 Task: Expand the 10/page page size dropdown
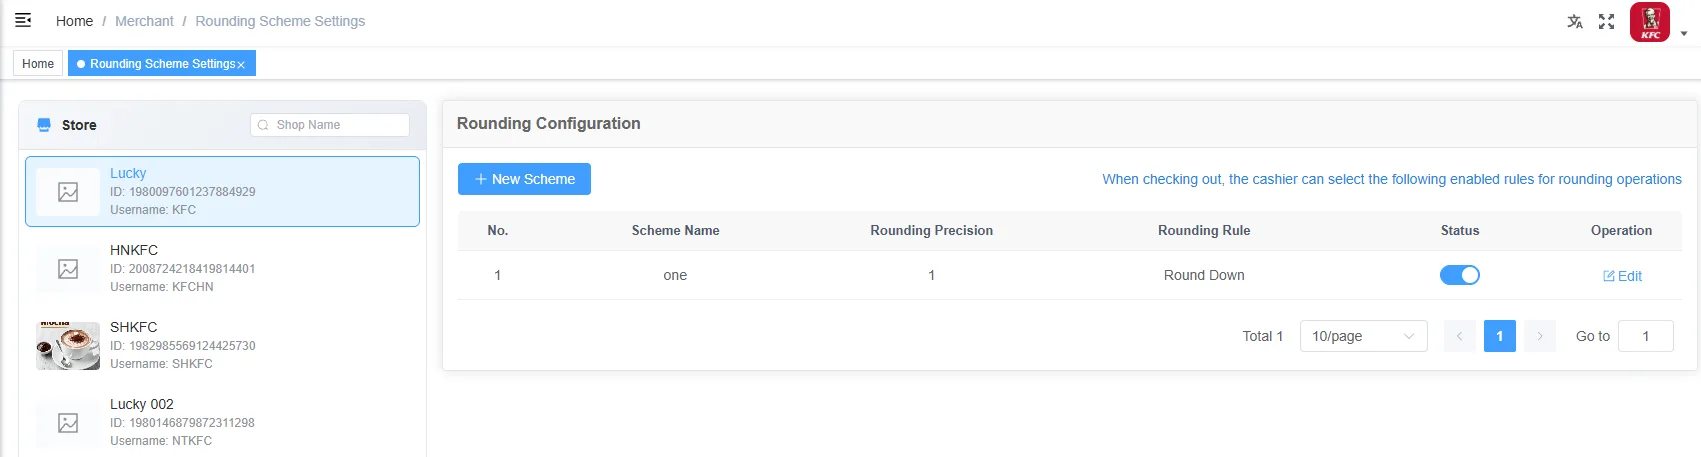pos(1364,336)
